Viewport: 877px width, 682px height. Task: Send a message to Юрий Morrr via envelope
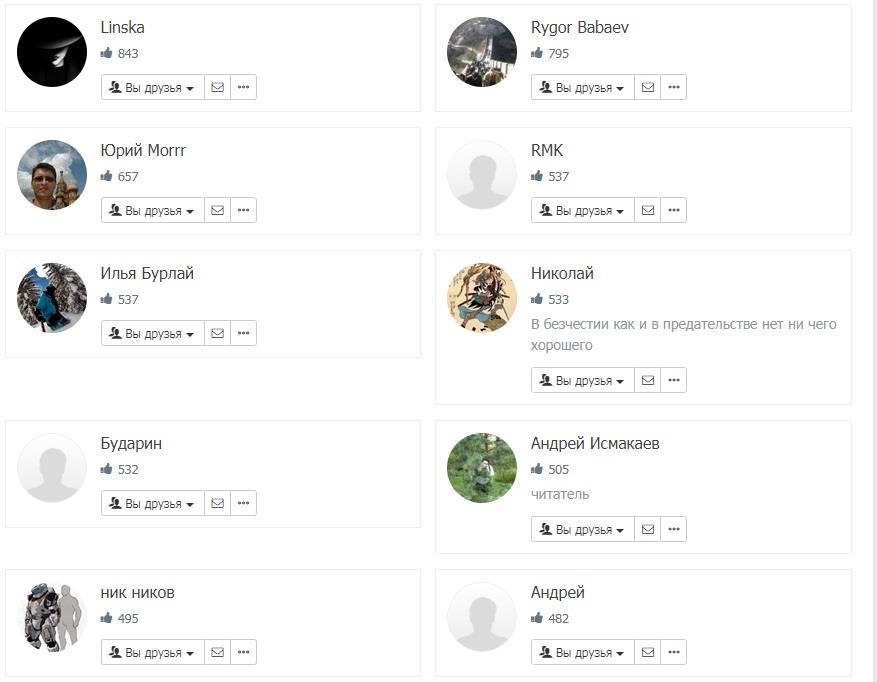(217, 210)
